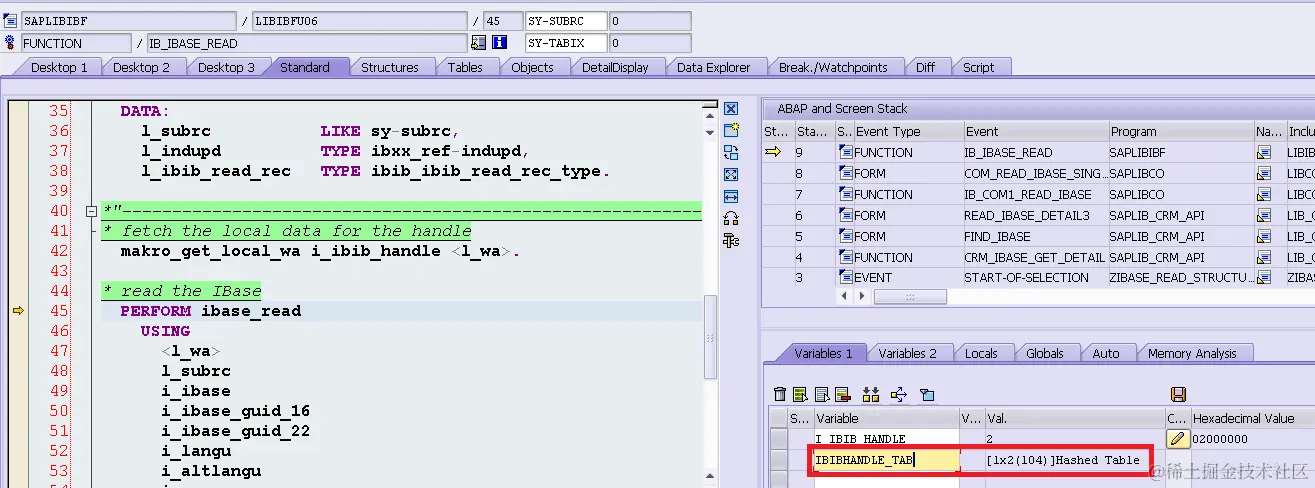Click the new tool icon with yellow star
1315x488 pixels.
click(731, 130)
